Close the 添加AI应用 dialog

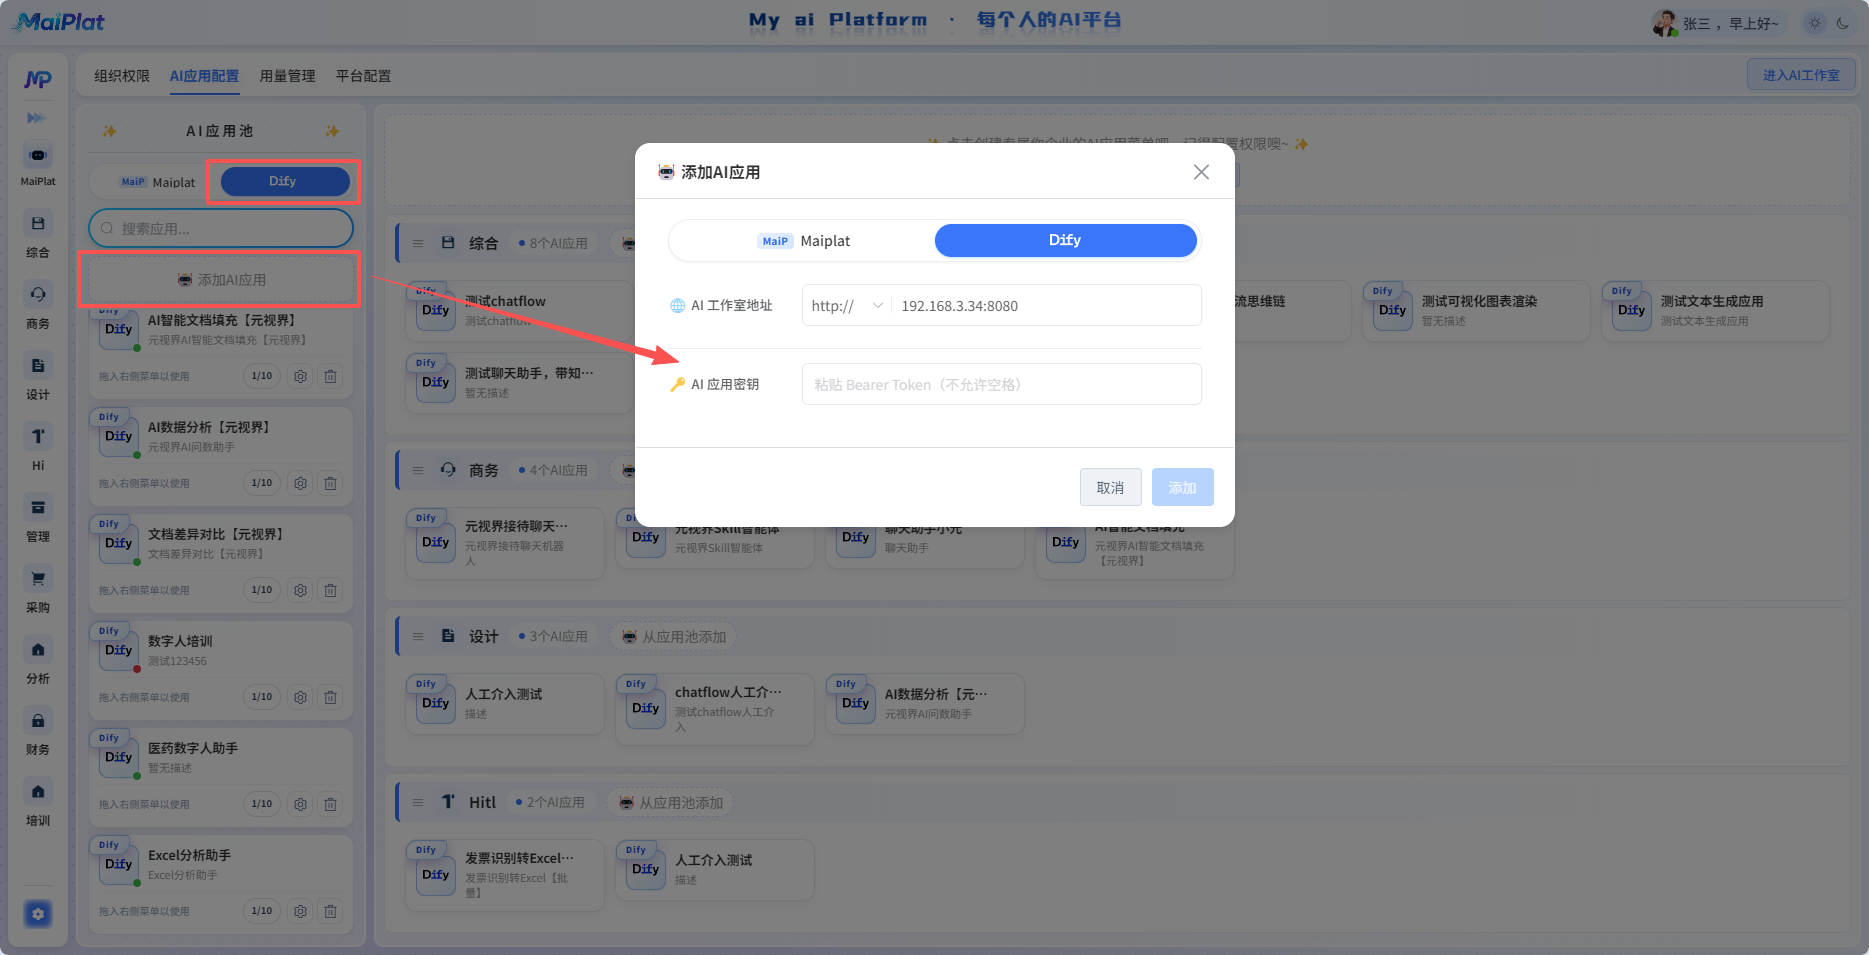click(x=1201, y=172)
